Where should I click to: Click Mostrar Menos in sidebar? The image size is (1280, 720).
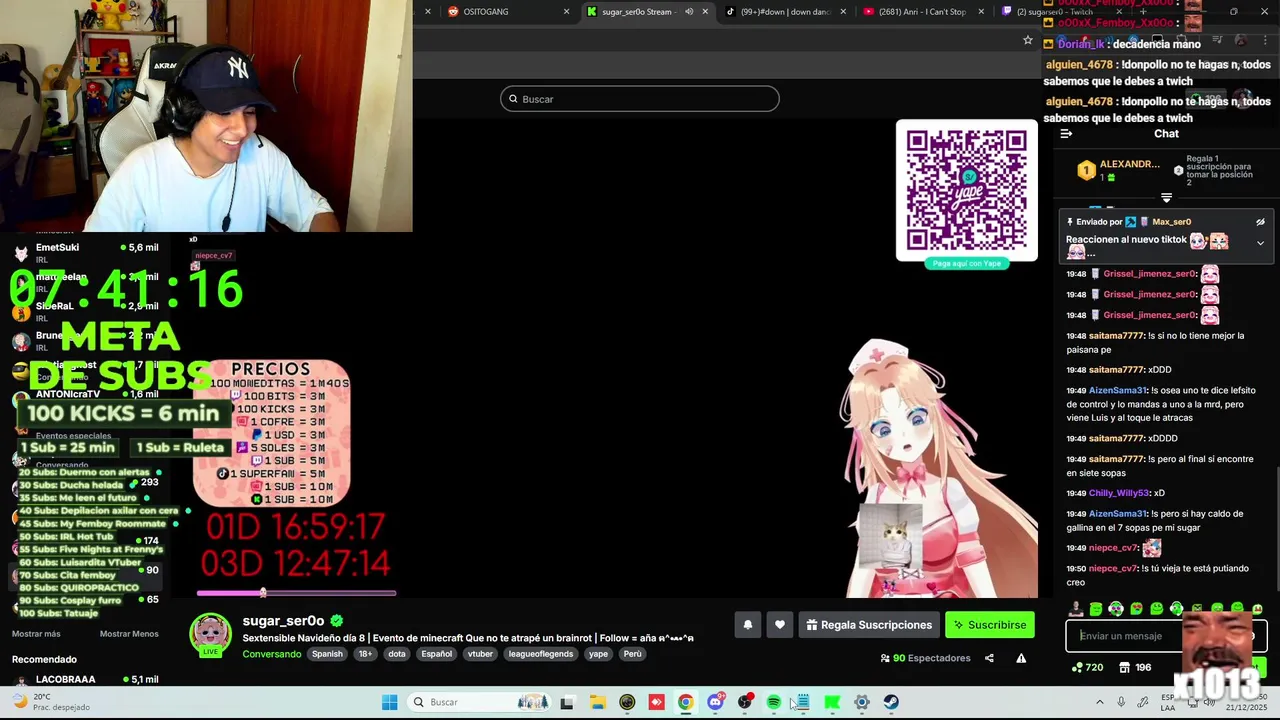click(x=129, y=634)
